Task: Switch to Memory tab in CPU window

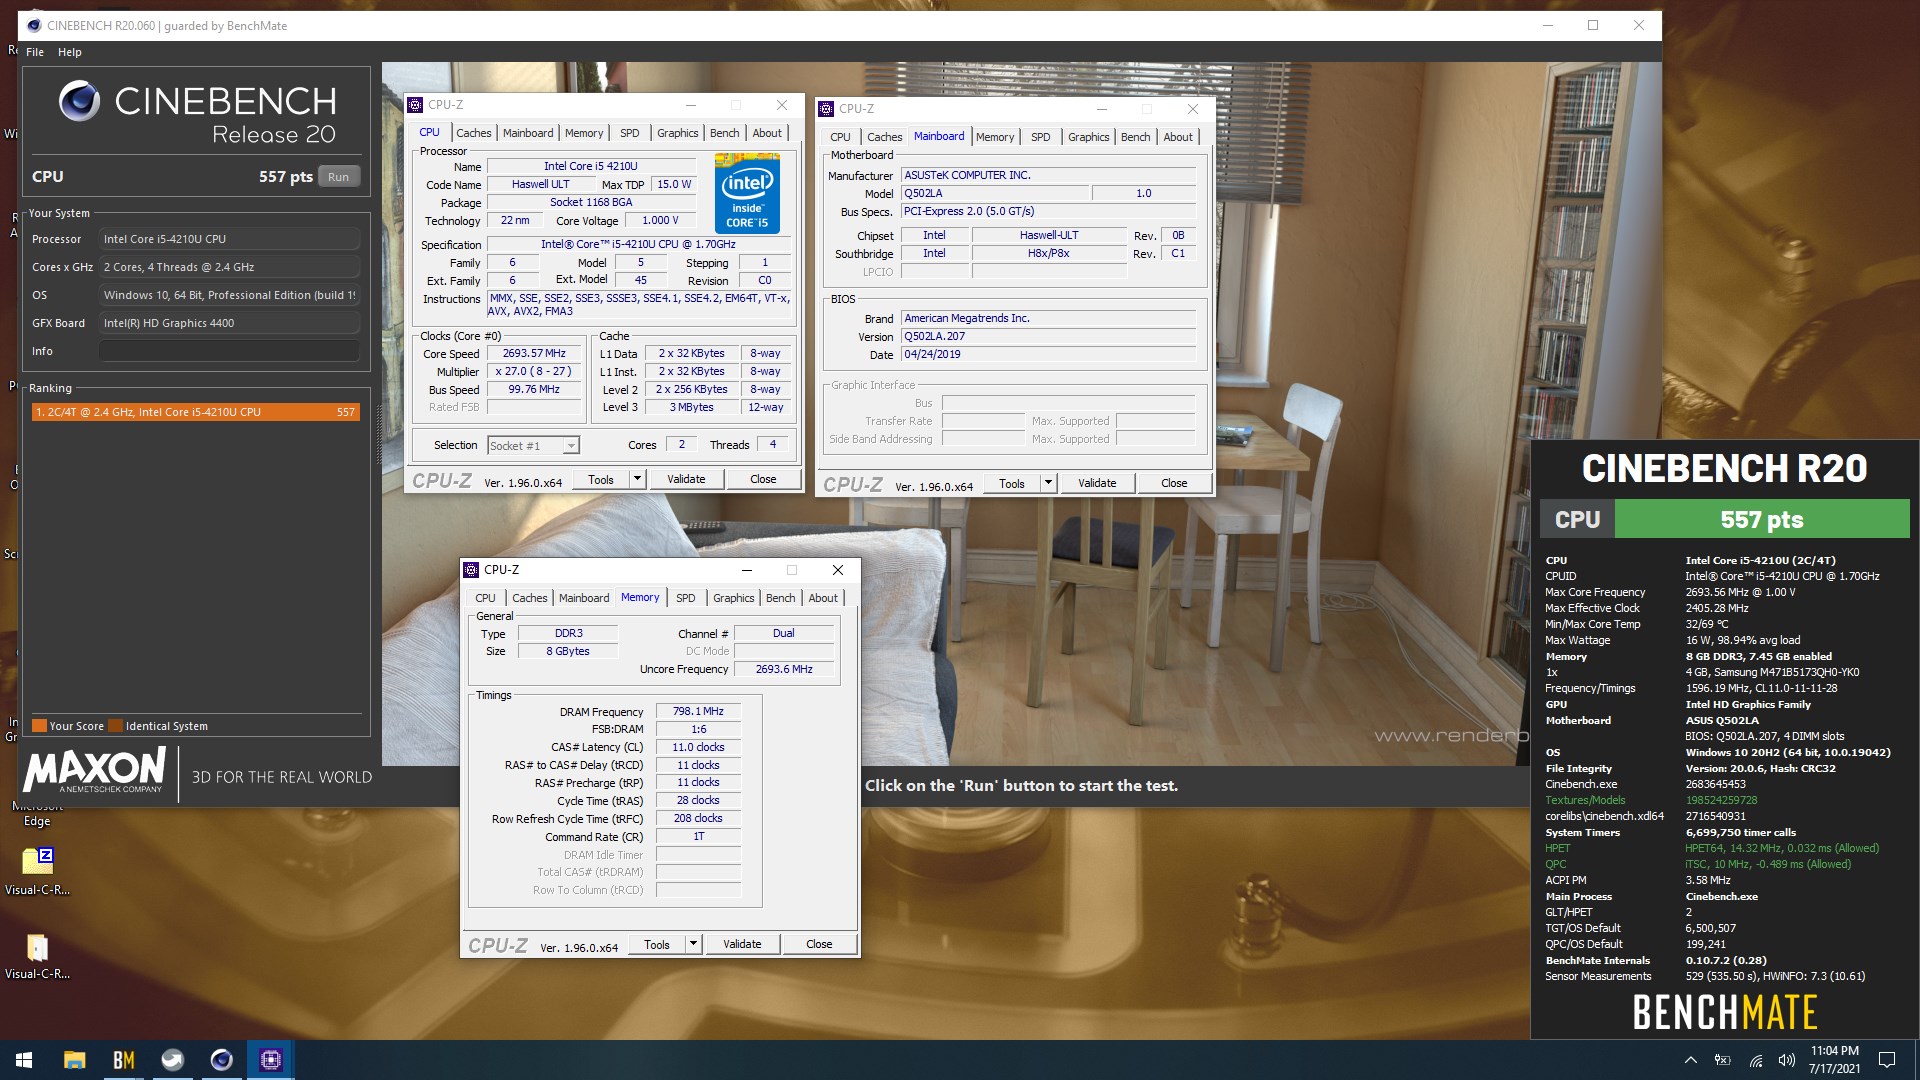Action: click(584, 133)
